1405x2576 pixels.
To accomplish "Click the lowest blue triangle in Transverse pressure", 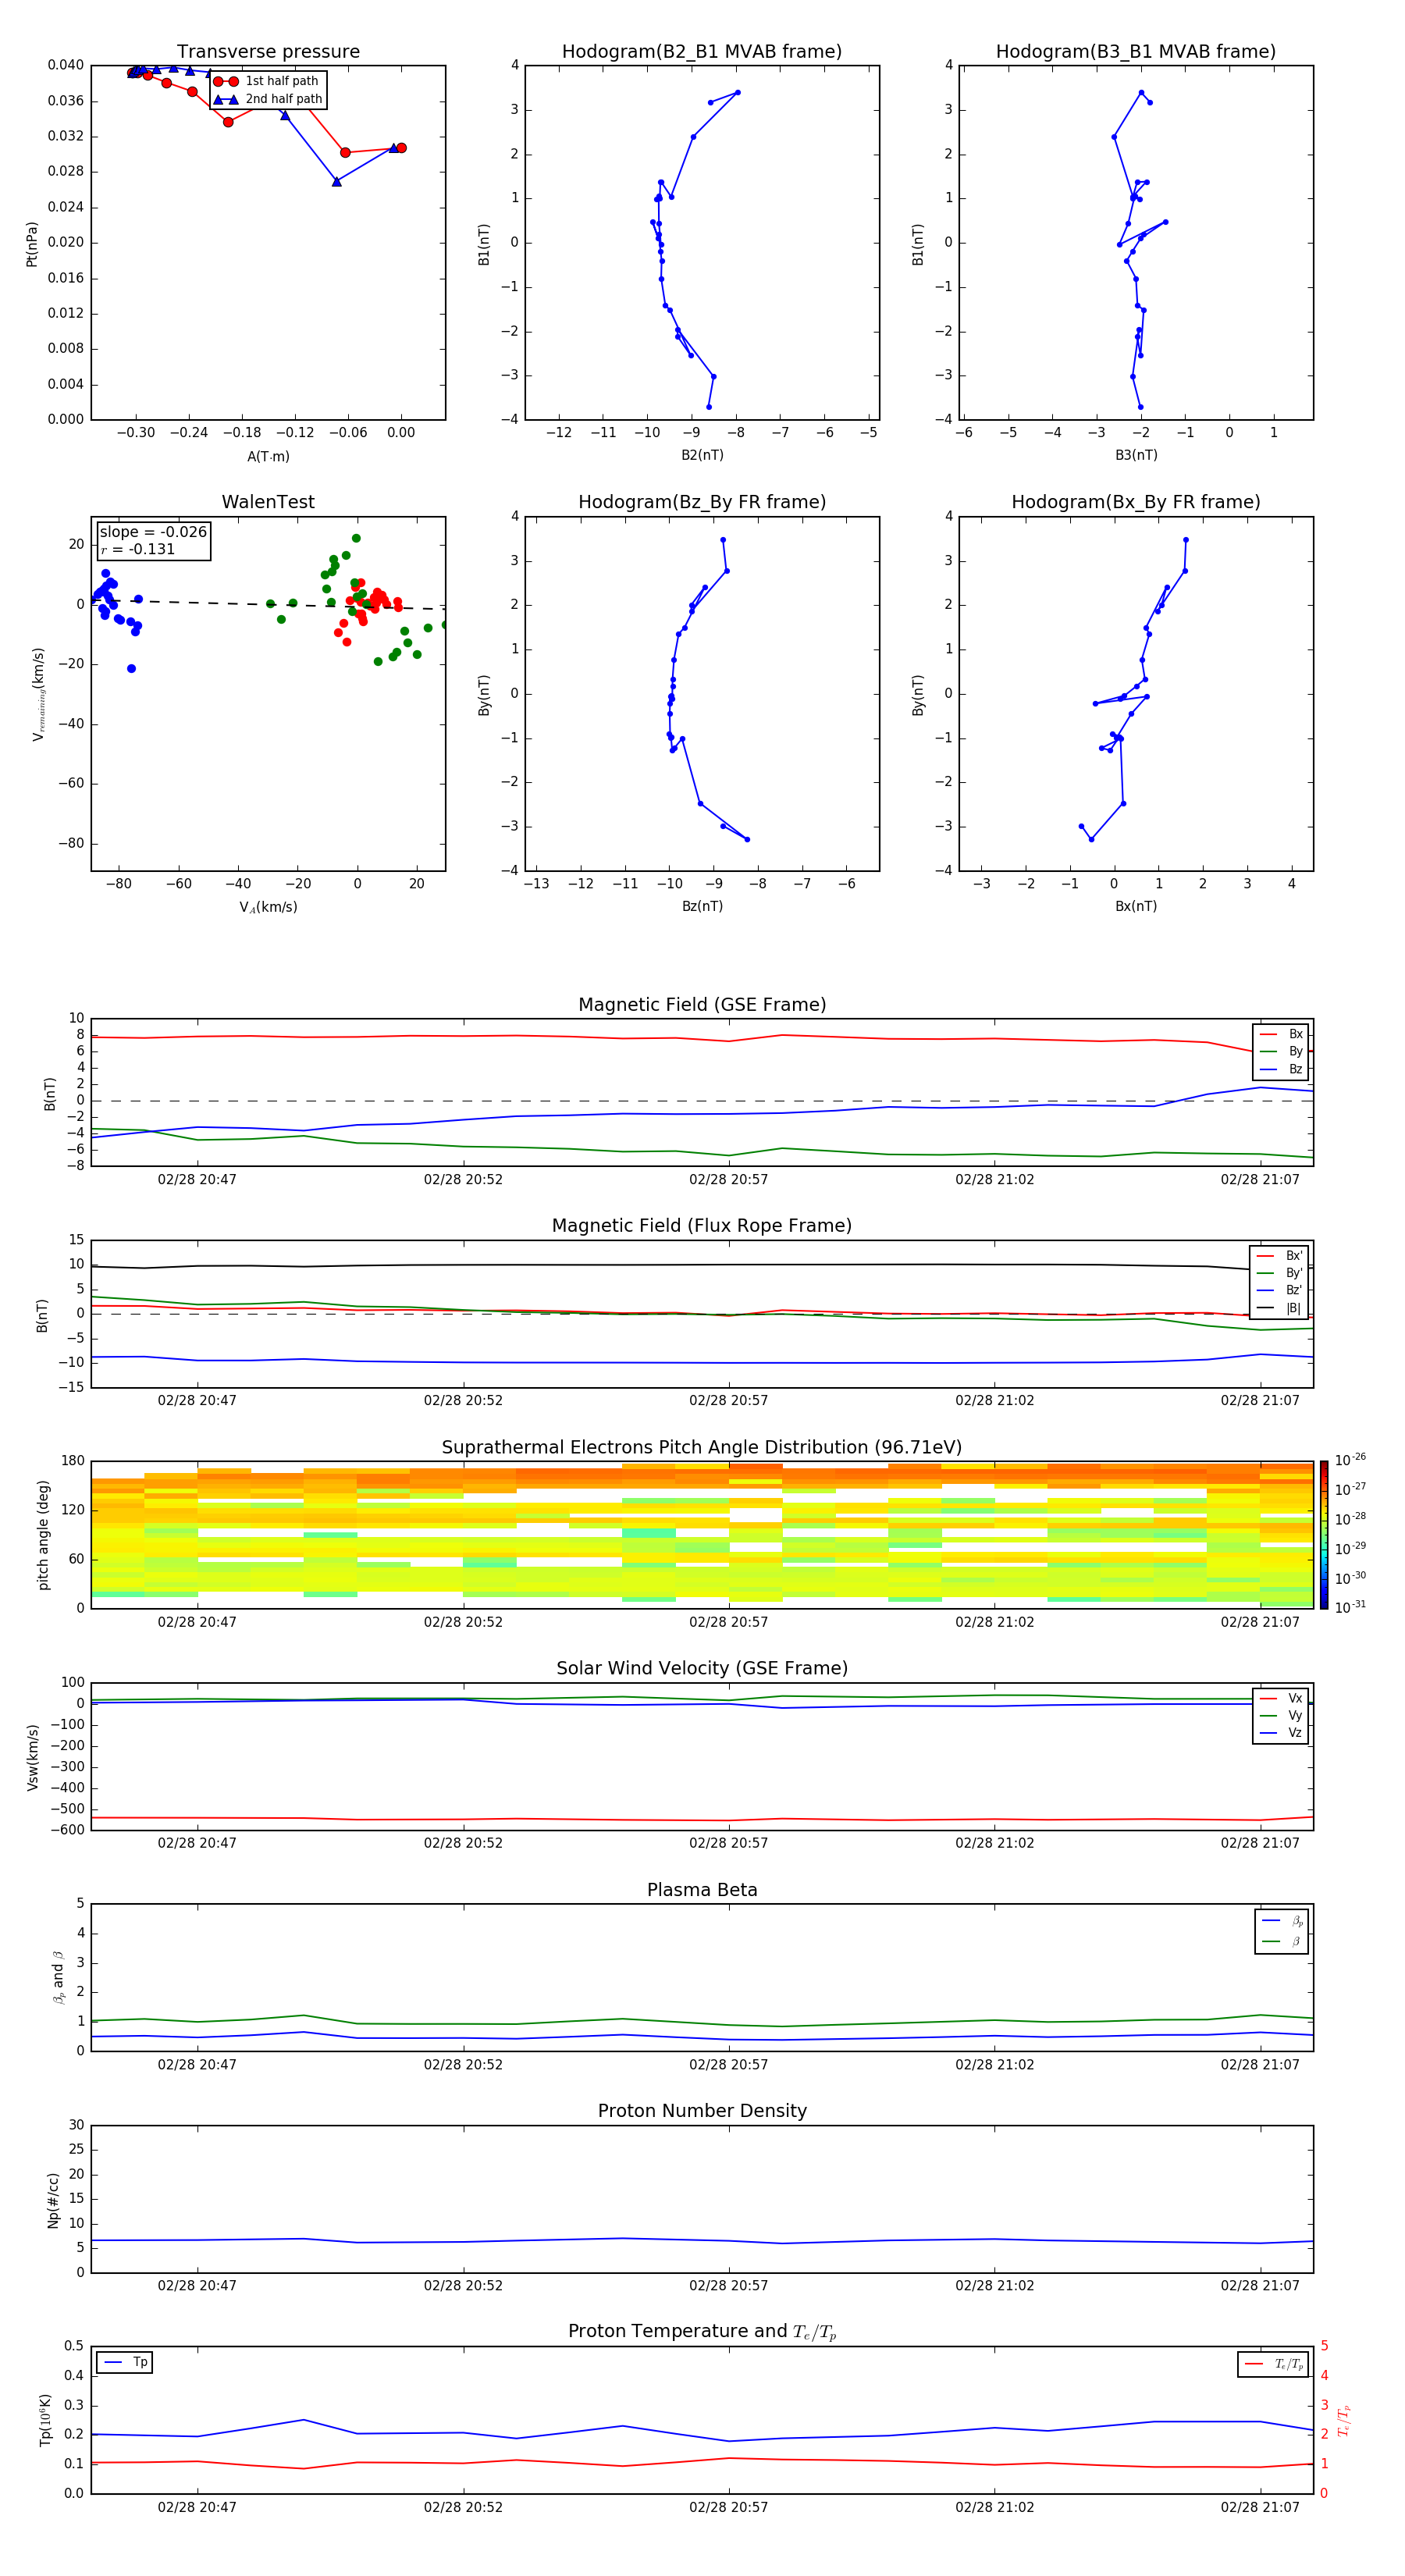I will [337, 181].
